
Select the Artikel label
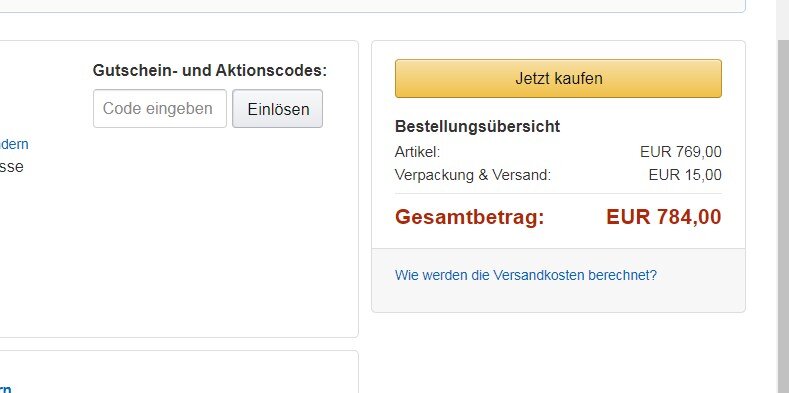coord(417,151)
